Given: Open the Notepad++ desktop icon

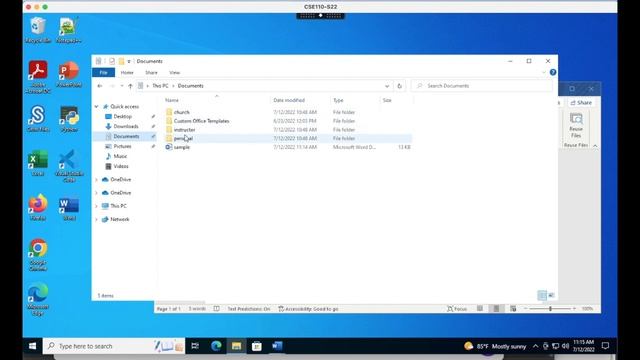Looking at the screenshot, I should (68, 30).
